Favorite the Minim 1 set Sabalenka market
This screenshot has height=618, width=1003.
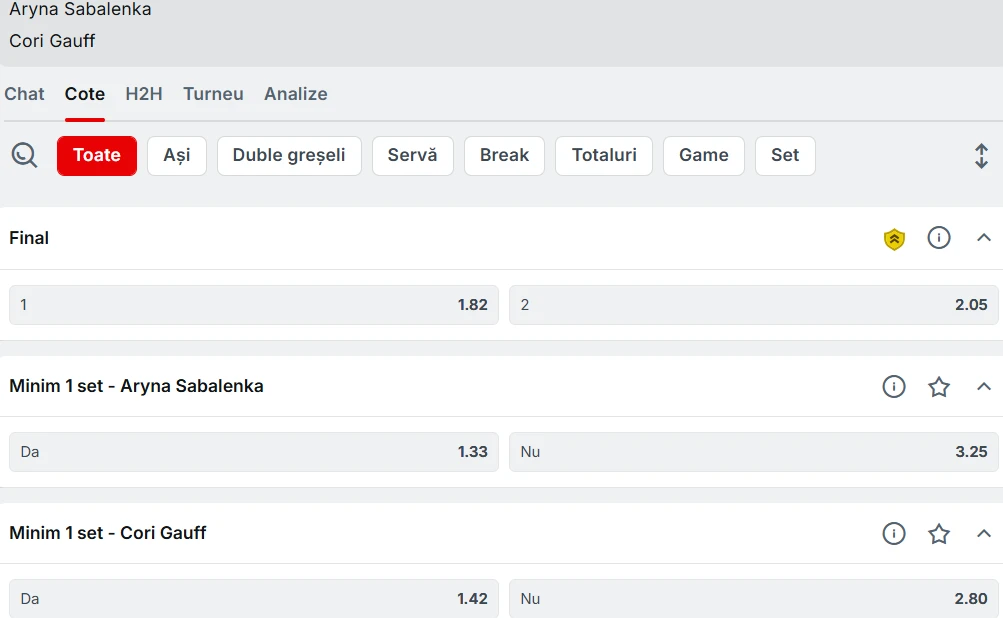pos(938,386)
